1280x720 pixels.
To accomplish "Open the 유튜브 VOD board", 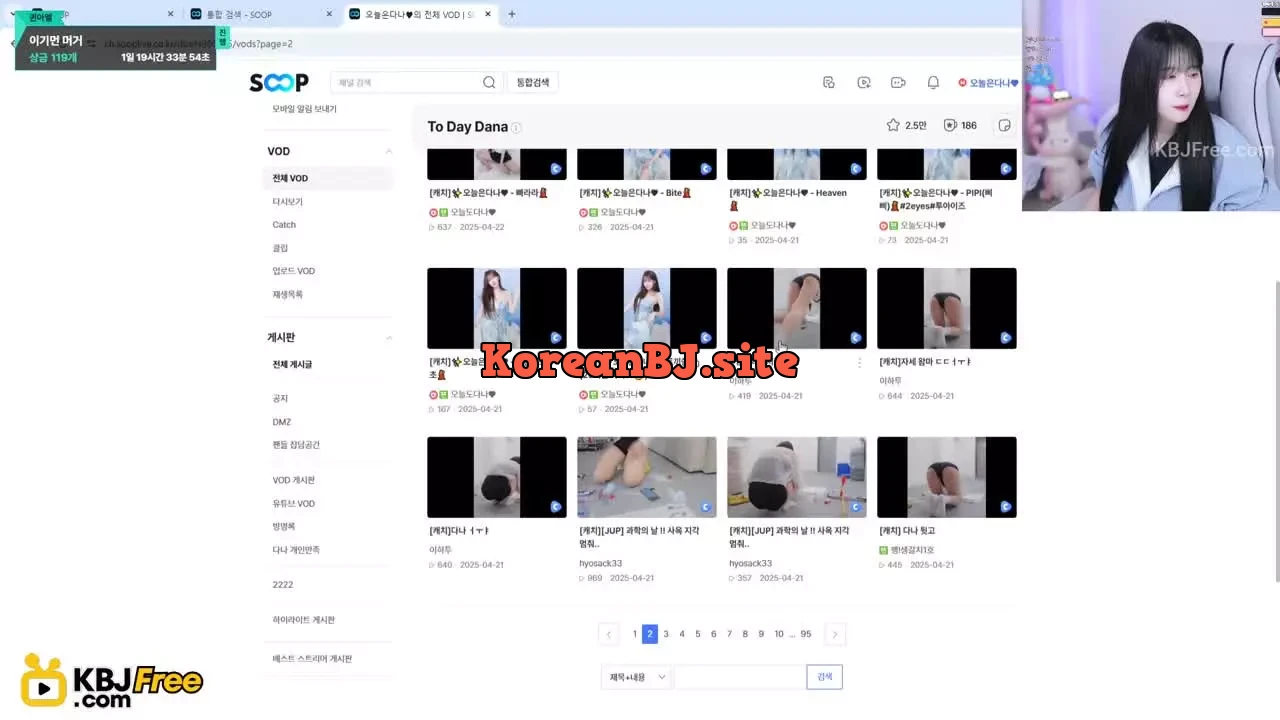I will [x=293, y=503].
